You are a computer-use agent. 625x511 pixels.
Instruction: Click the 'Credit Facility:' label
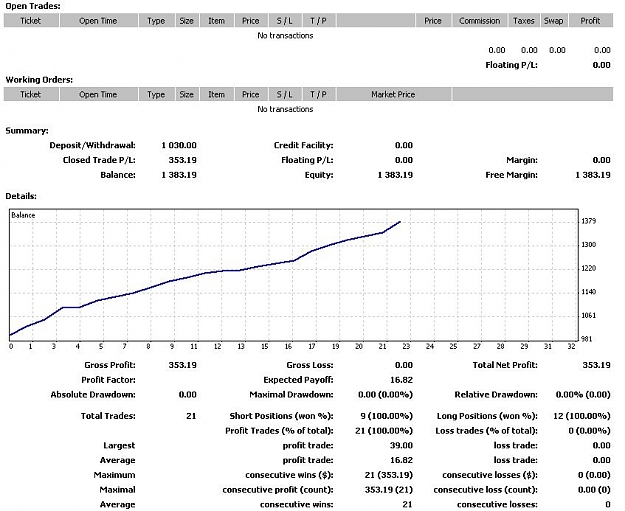[x=304, y=145]
